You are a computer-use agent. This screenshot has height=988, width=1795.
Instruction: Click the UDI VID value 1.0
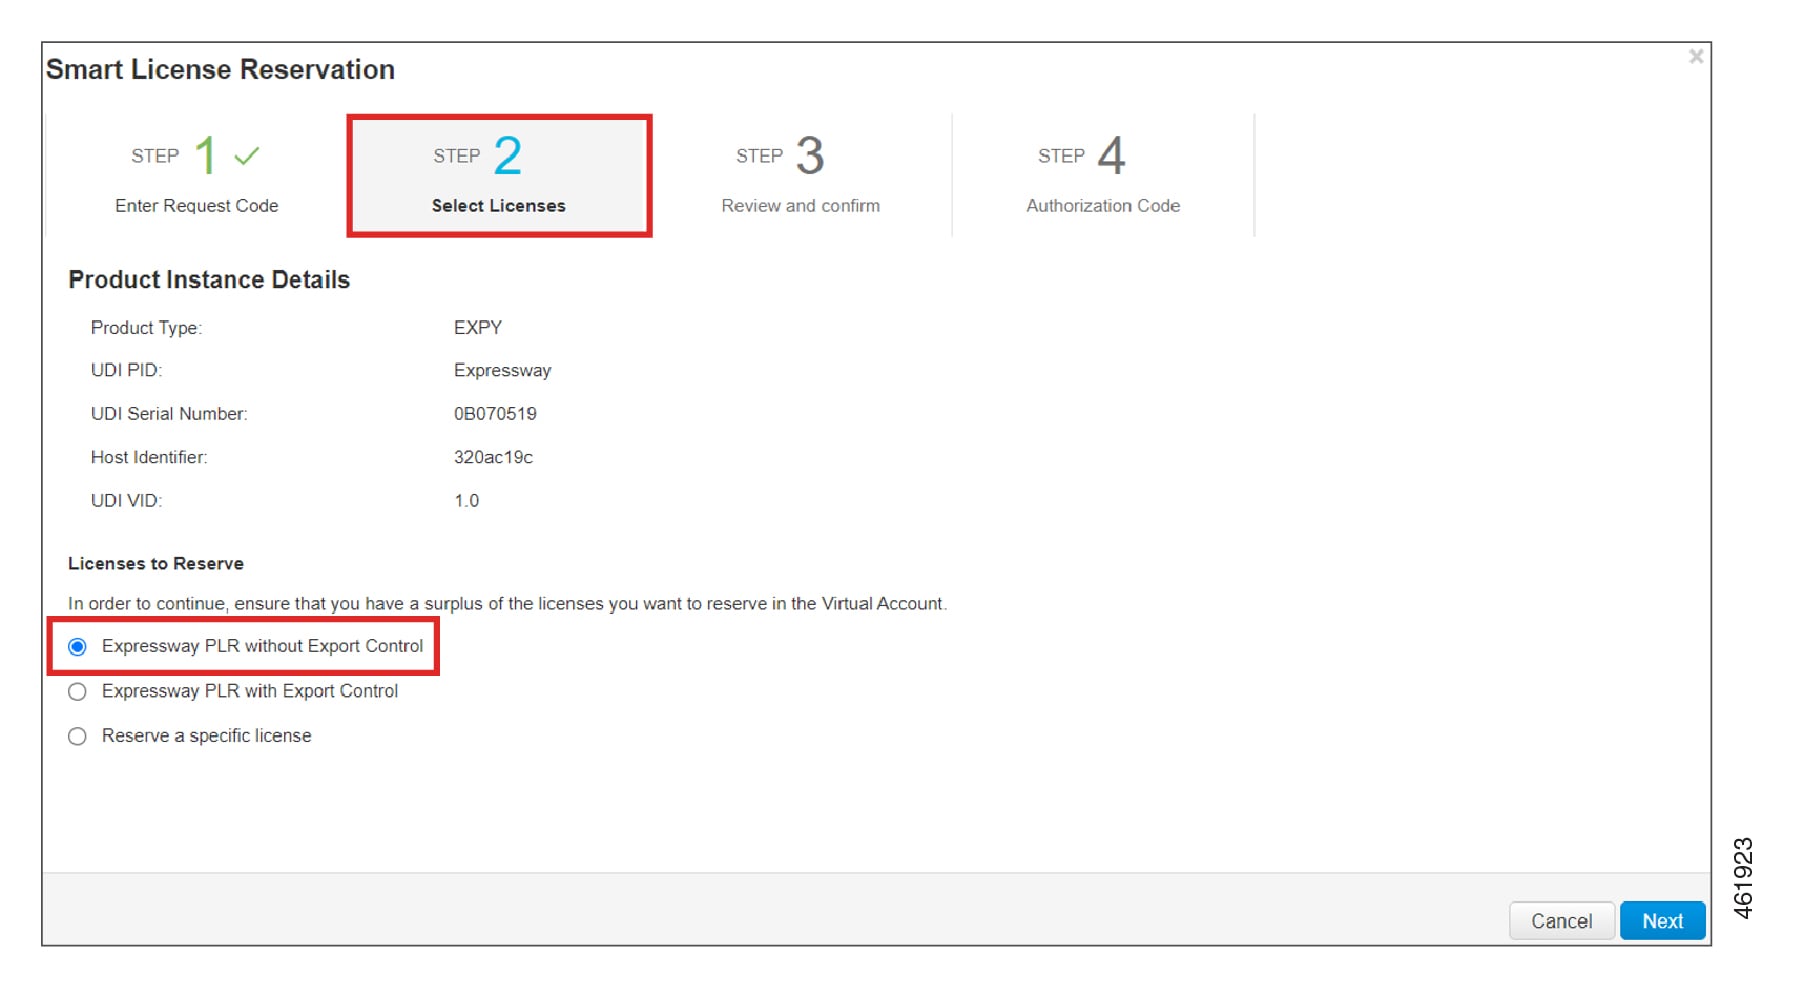[466, 501]
